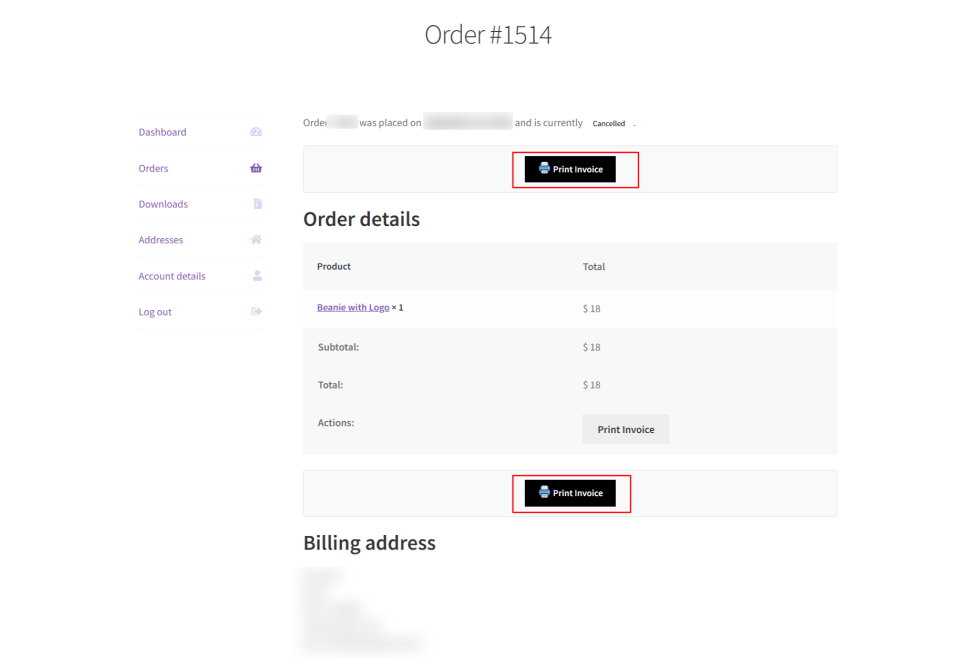Click the Order #1514 page title
The image size is (979, 669).
tap(488, 35)
